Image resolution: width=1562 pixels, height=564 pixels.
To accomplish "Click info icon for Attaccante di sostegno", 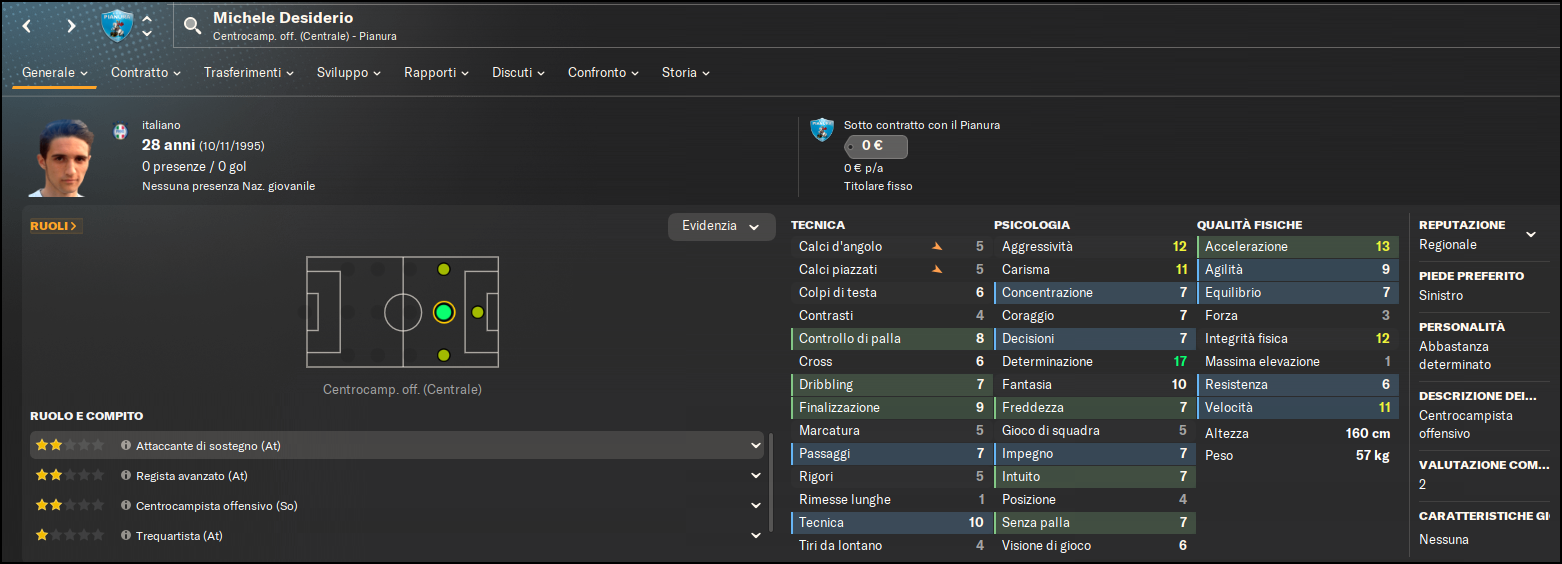I will 126,446.
